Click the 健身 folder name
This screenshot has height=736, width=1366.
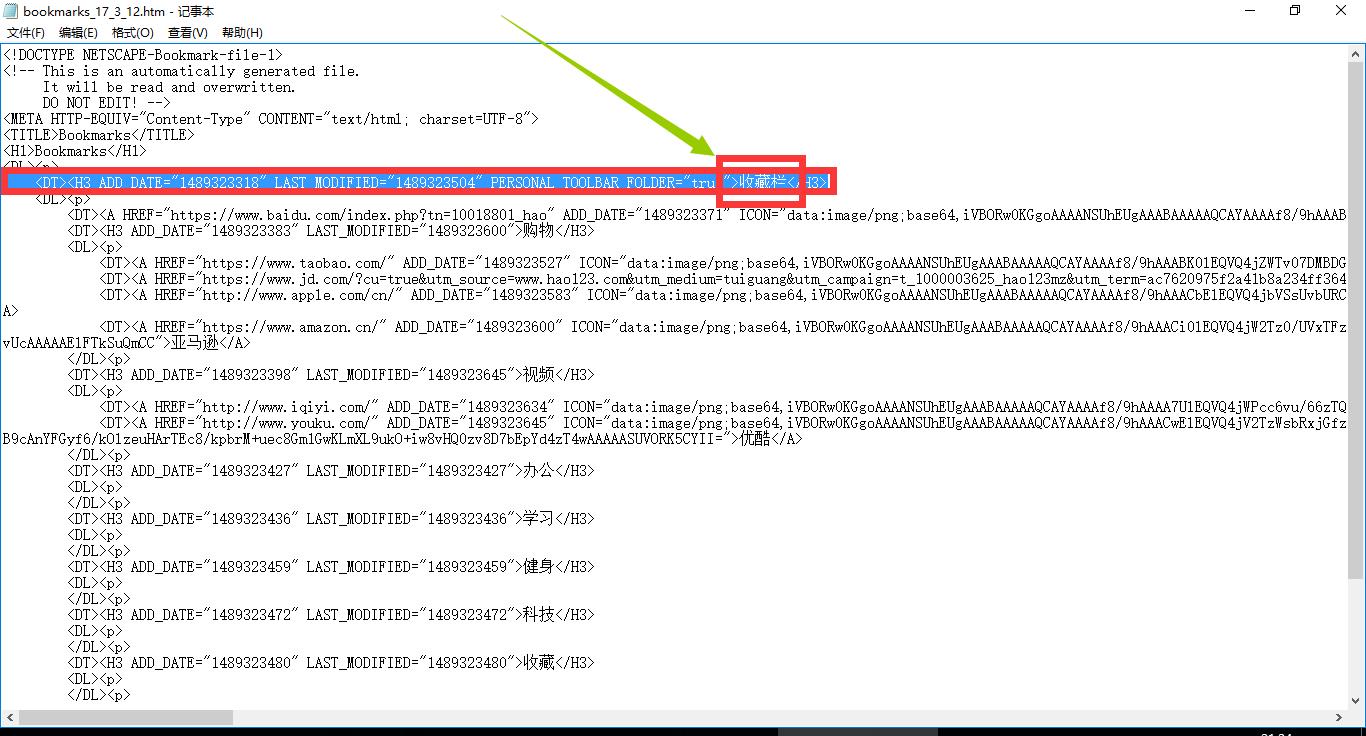pos(539,567)
